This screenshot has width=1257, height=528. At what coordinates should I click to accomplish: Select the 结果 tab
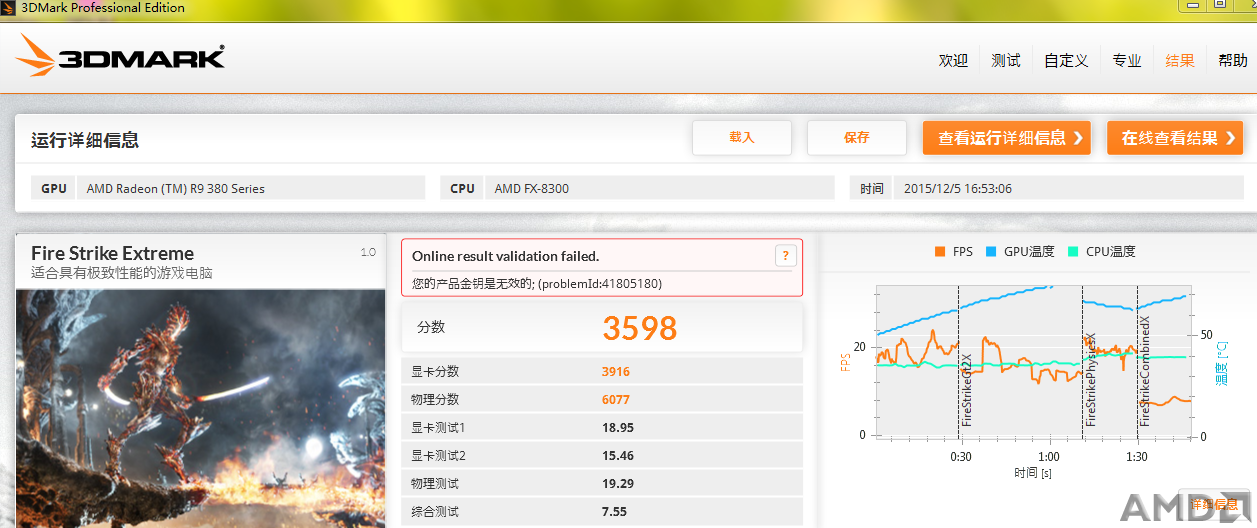tap(1180, 60)
